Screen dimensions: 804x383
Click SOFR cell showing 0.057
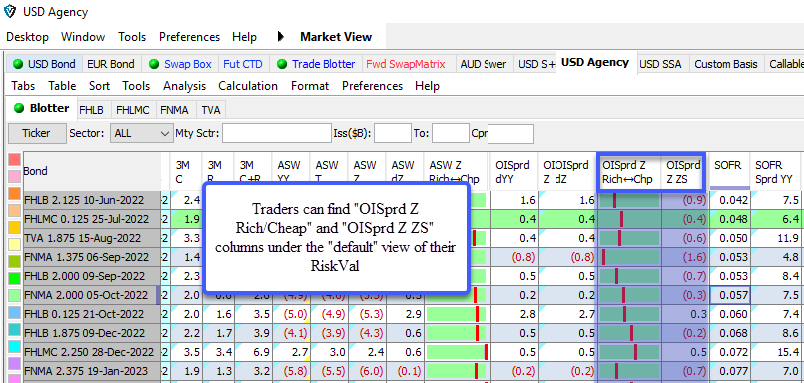pyautogui.click(x=730, y=295)
